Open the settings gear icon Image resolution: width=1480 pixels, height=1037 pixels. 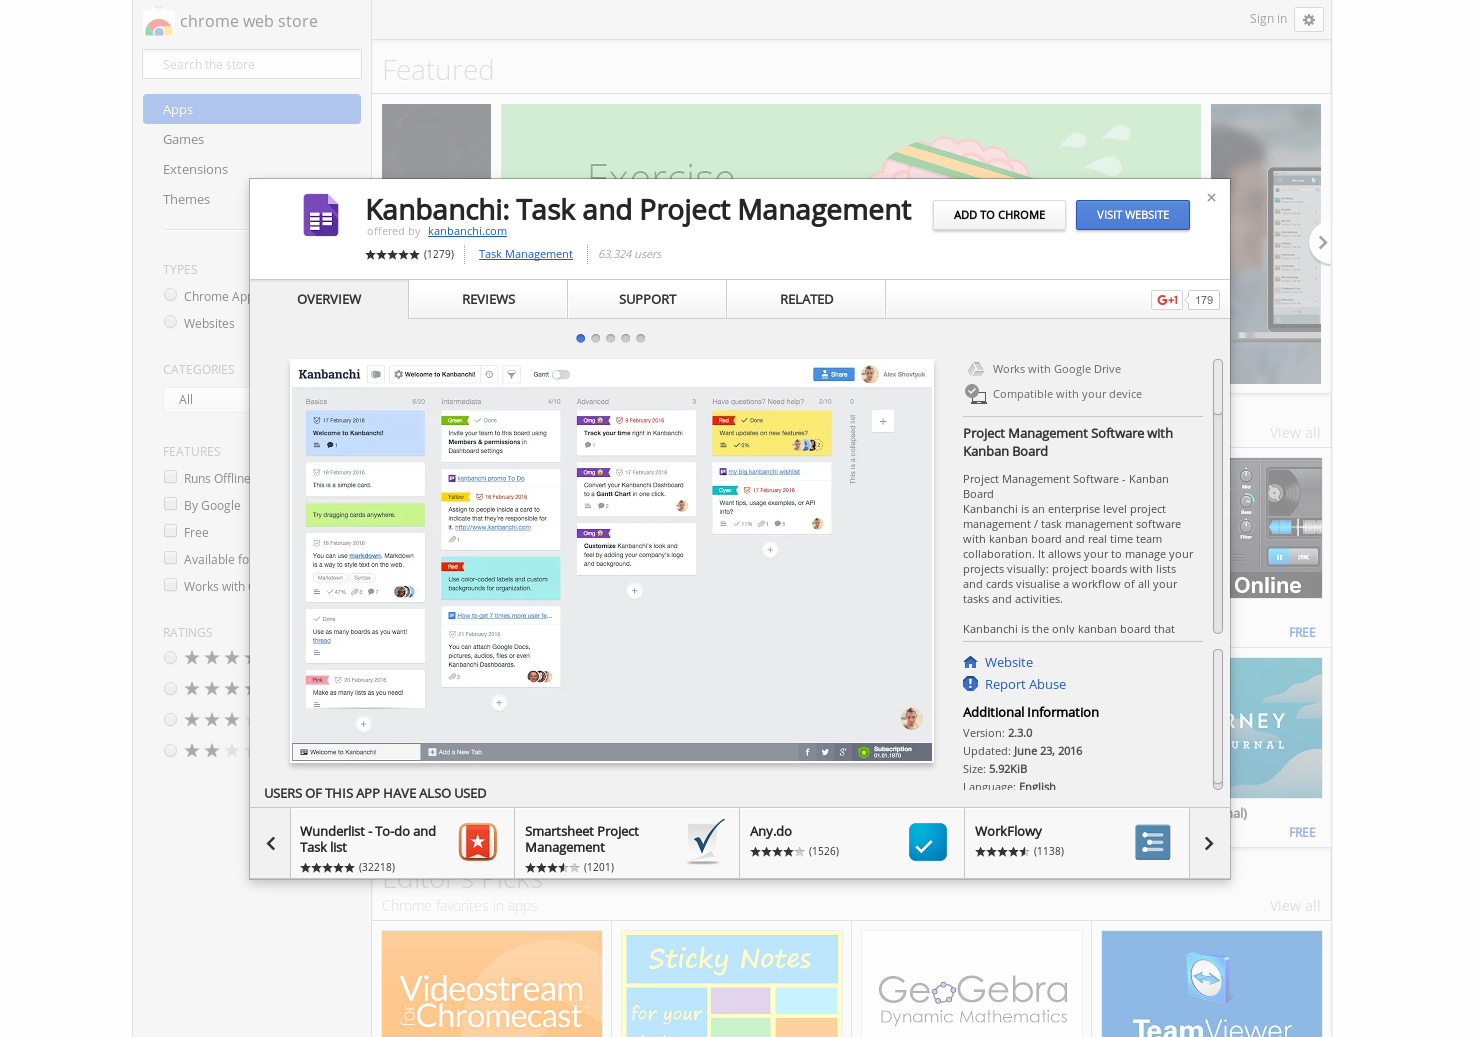coord(1308,19)
